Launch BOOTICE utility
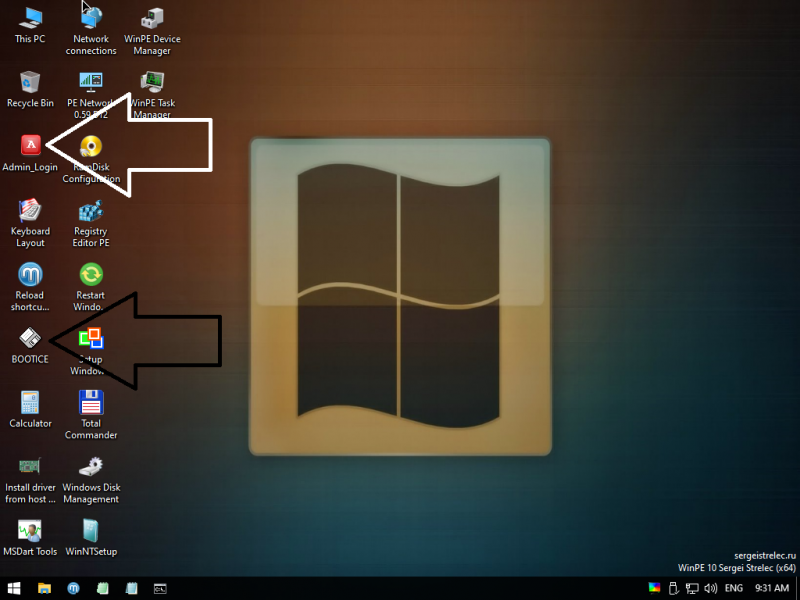Image resolution: width=800 pixels, height=600 pixels. [30, 346]
